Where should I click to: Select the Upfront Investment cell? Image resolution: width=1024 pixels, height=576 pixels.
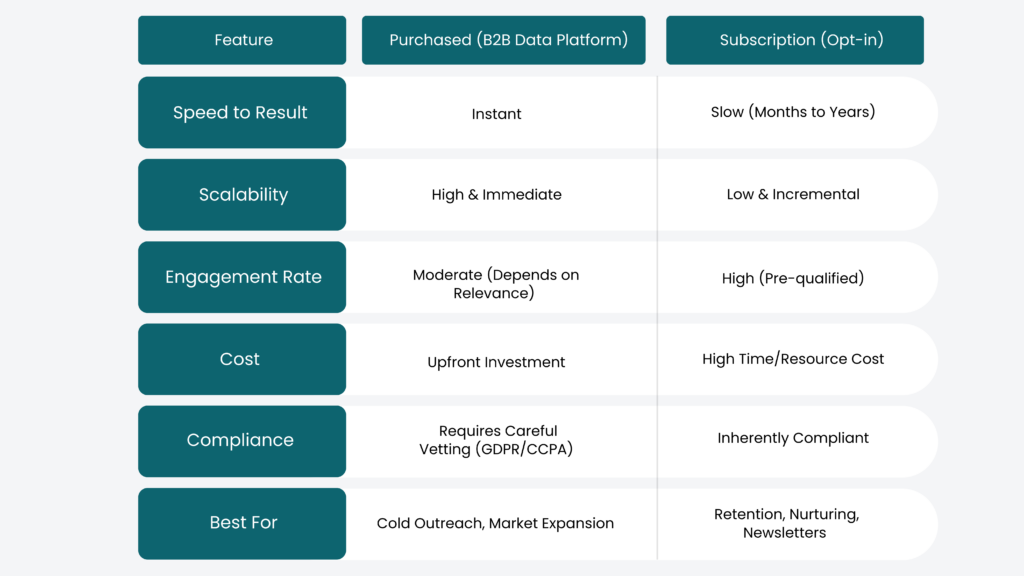(497, 362)
